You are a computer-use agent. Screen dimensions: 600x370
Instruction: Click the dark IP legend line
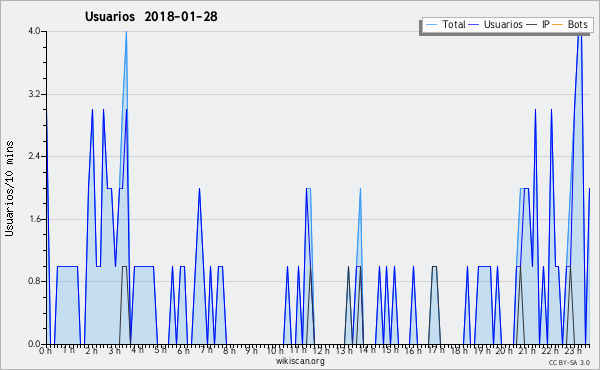pyautogui.click(x=532, y=25)
